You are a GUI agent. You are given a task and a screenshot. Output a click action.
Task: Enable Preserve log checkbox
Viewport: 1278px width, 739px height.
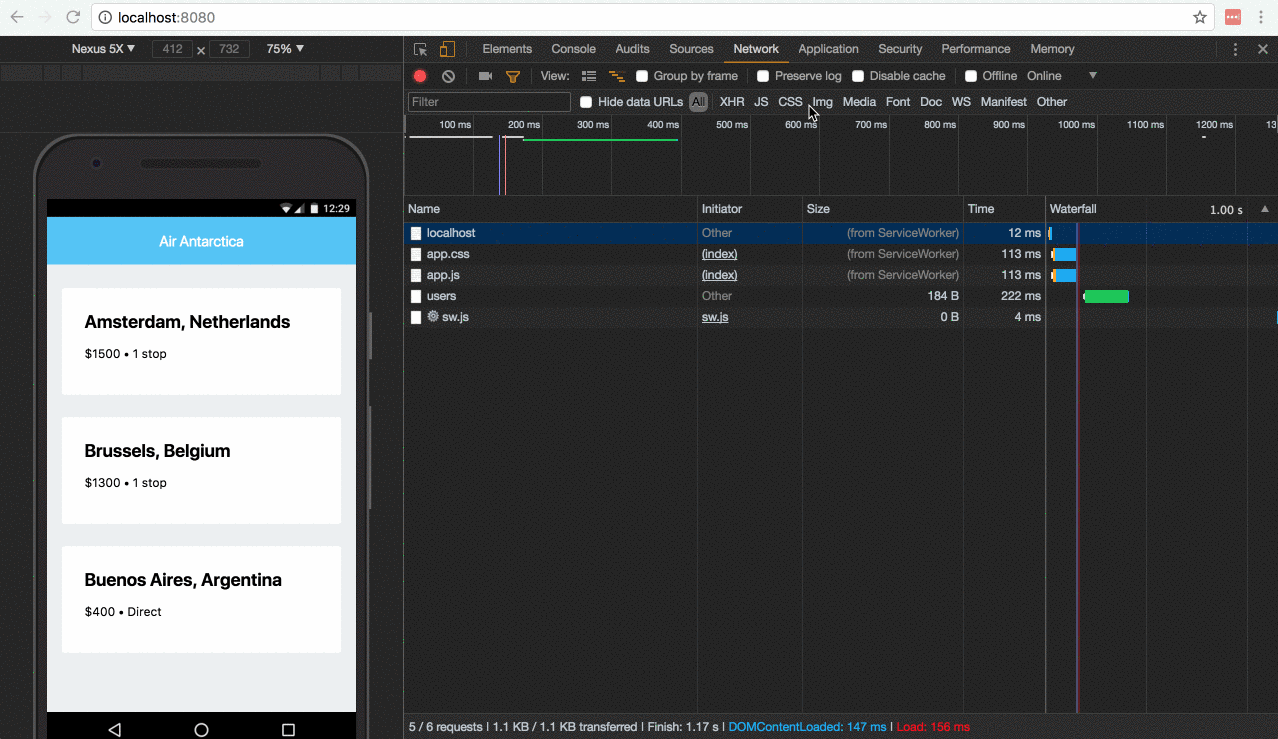(x=763, y=76)
